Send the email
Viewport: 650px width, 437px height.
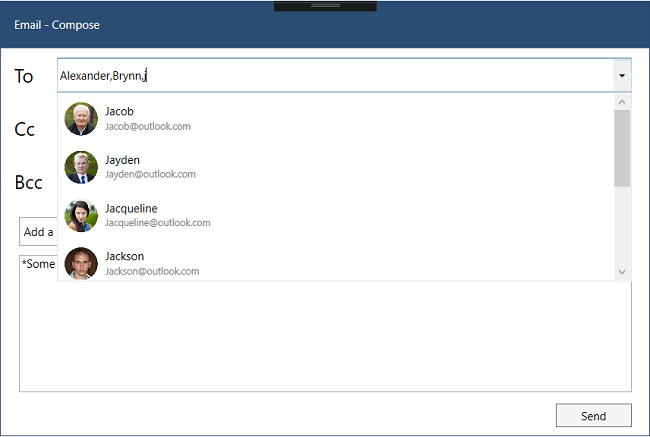pyautogui.click(x=593, y=415)
